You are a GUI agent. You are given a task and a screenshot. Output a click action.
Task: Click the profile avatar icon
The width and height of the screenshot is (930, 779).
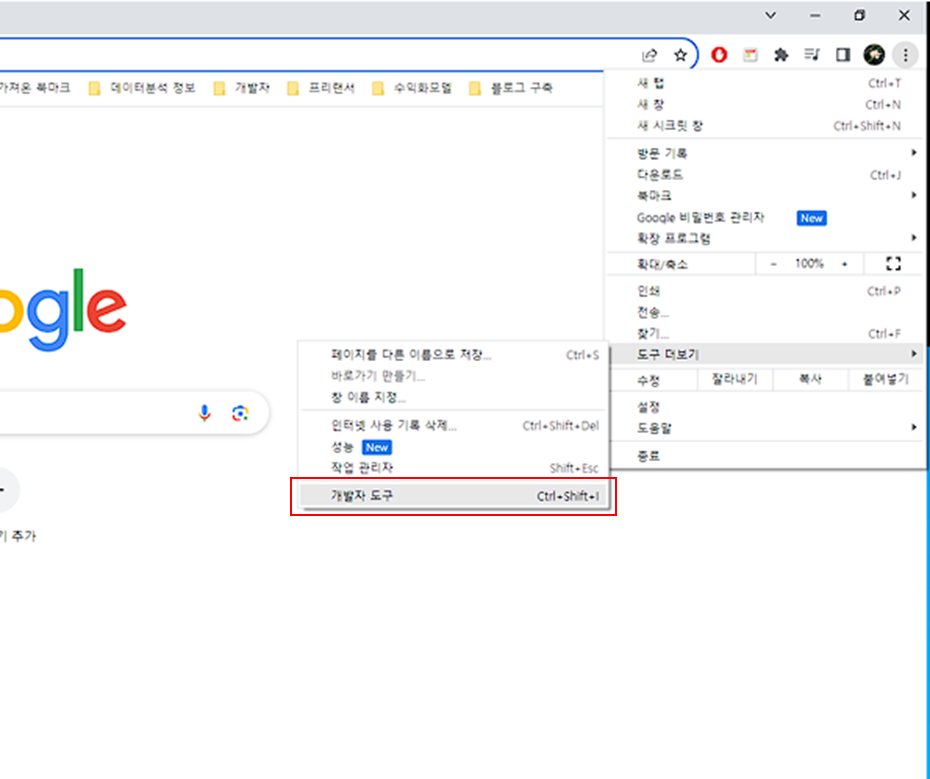pyautogui.click(x=874, y=55)
